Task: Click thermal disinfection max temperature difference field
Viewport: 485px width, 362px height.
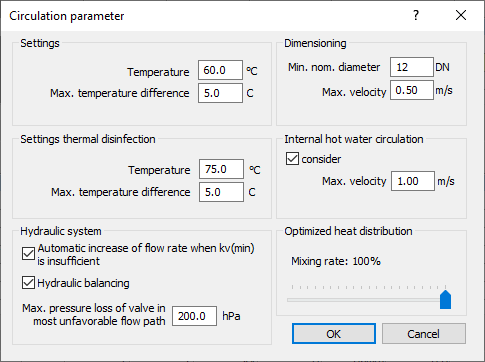Action: click(221, 192)
